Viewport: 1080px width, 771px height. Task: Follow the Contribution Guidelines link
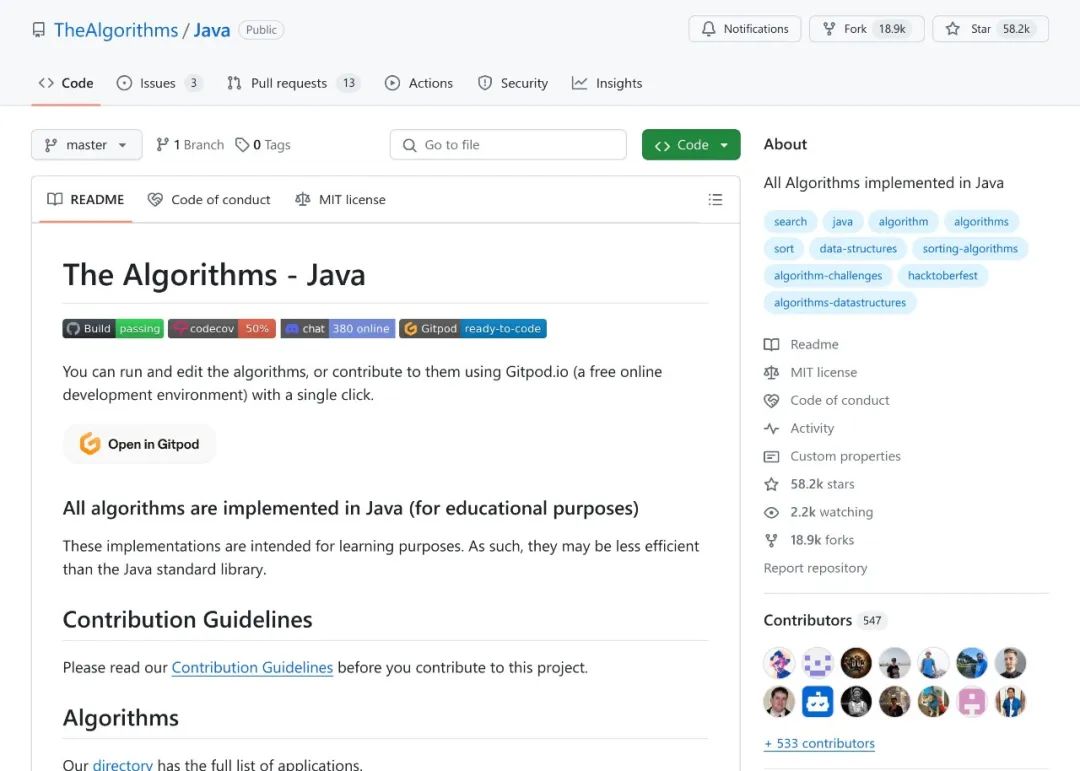(x=252, y=668)
